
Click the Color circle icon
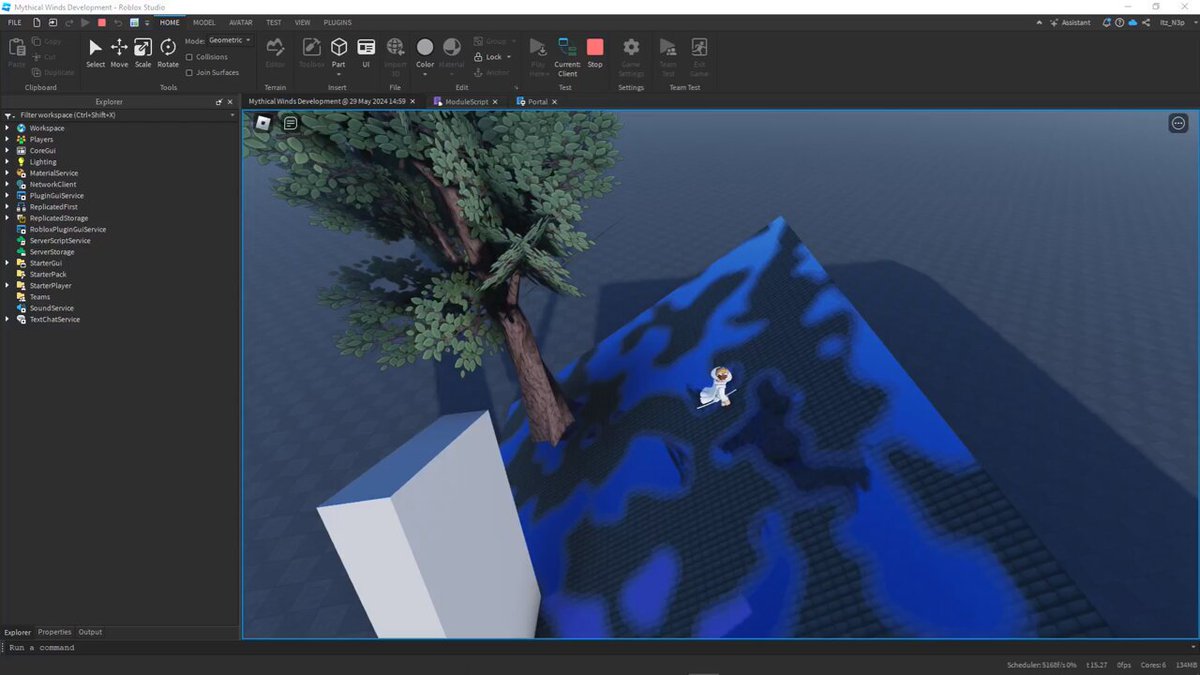[x=425, y=47]
